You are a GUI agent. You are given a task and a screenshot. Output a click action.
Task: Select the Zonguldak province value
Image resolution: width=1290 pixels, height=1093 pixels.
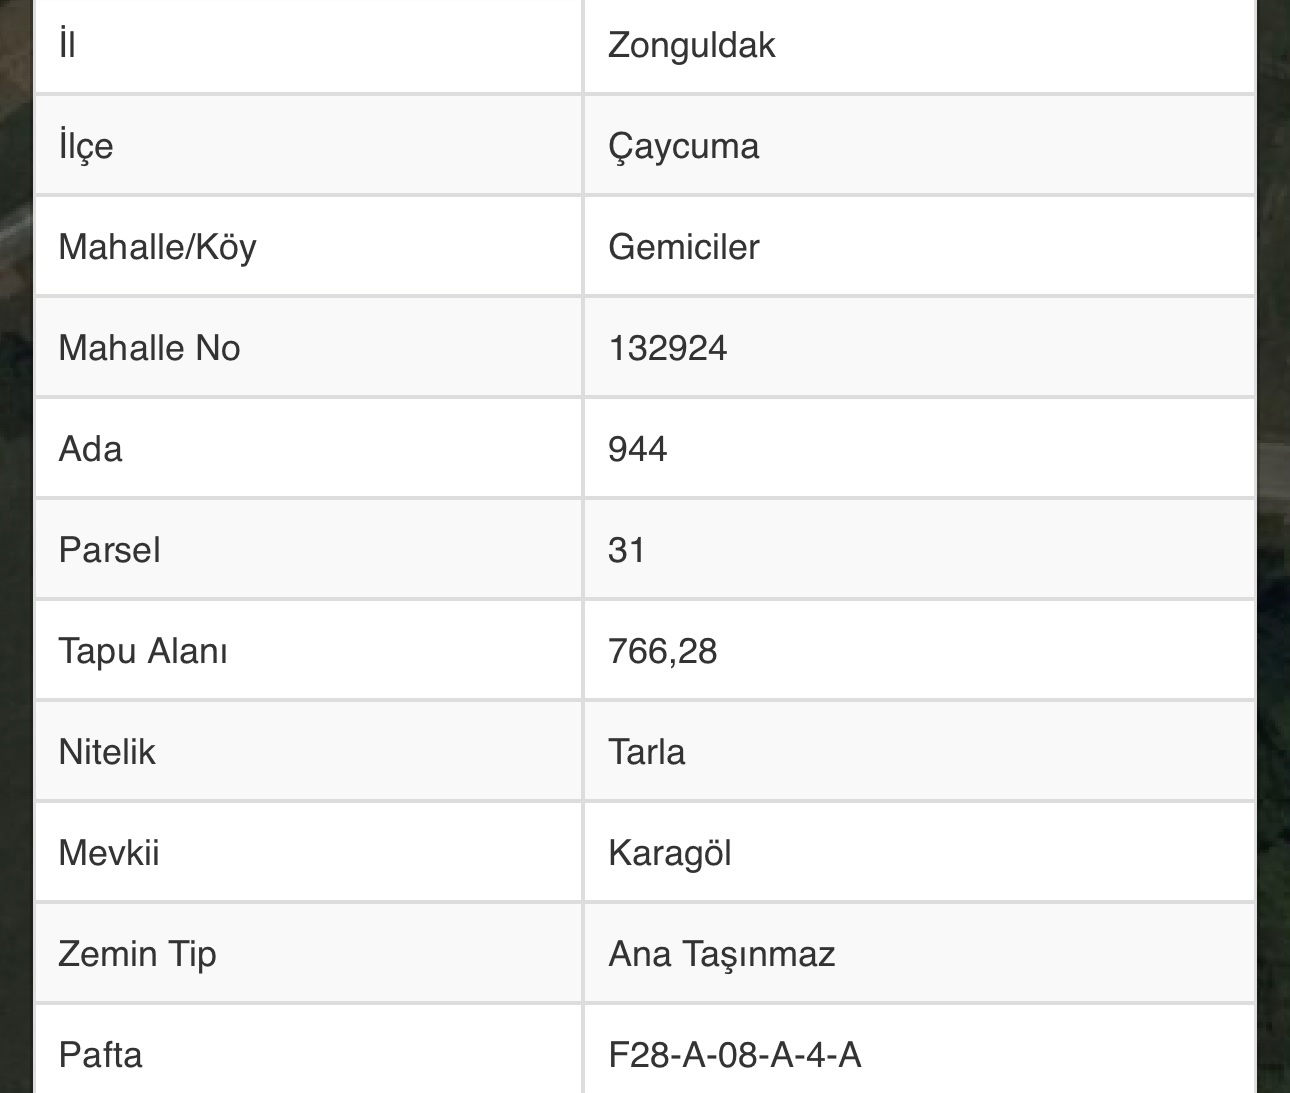(x=691, y=46)
